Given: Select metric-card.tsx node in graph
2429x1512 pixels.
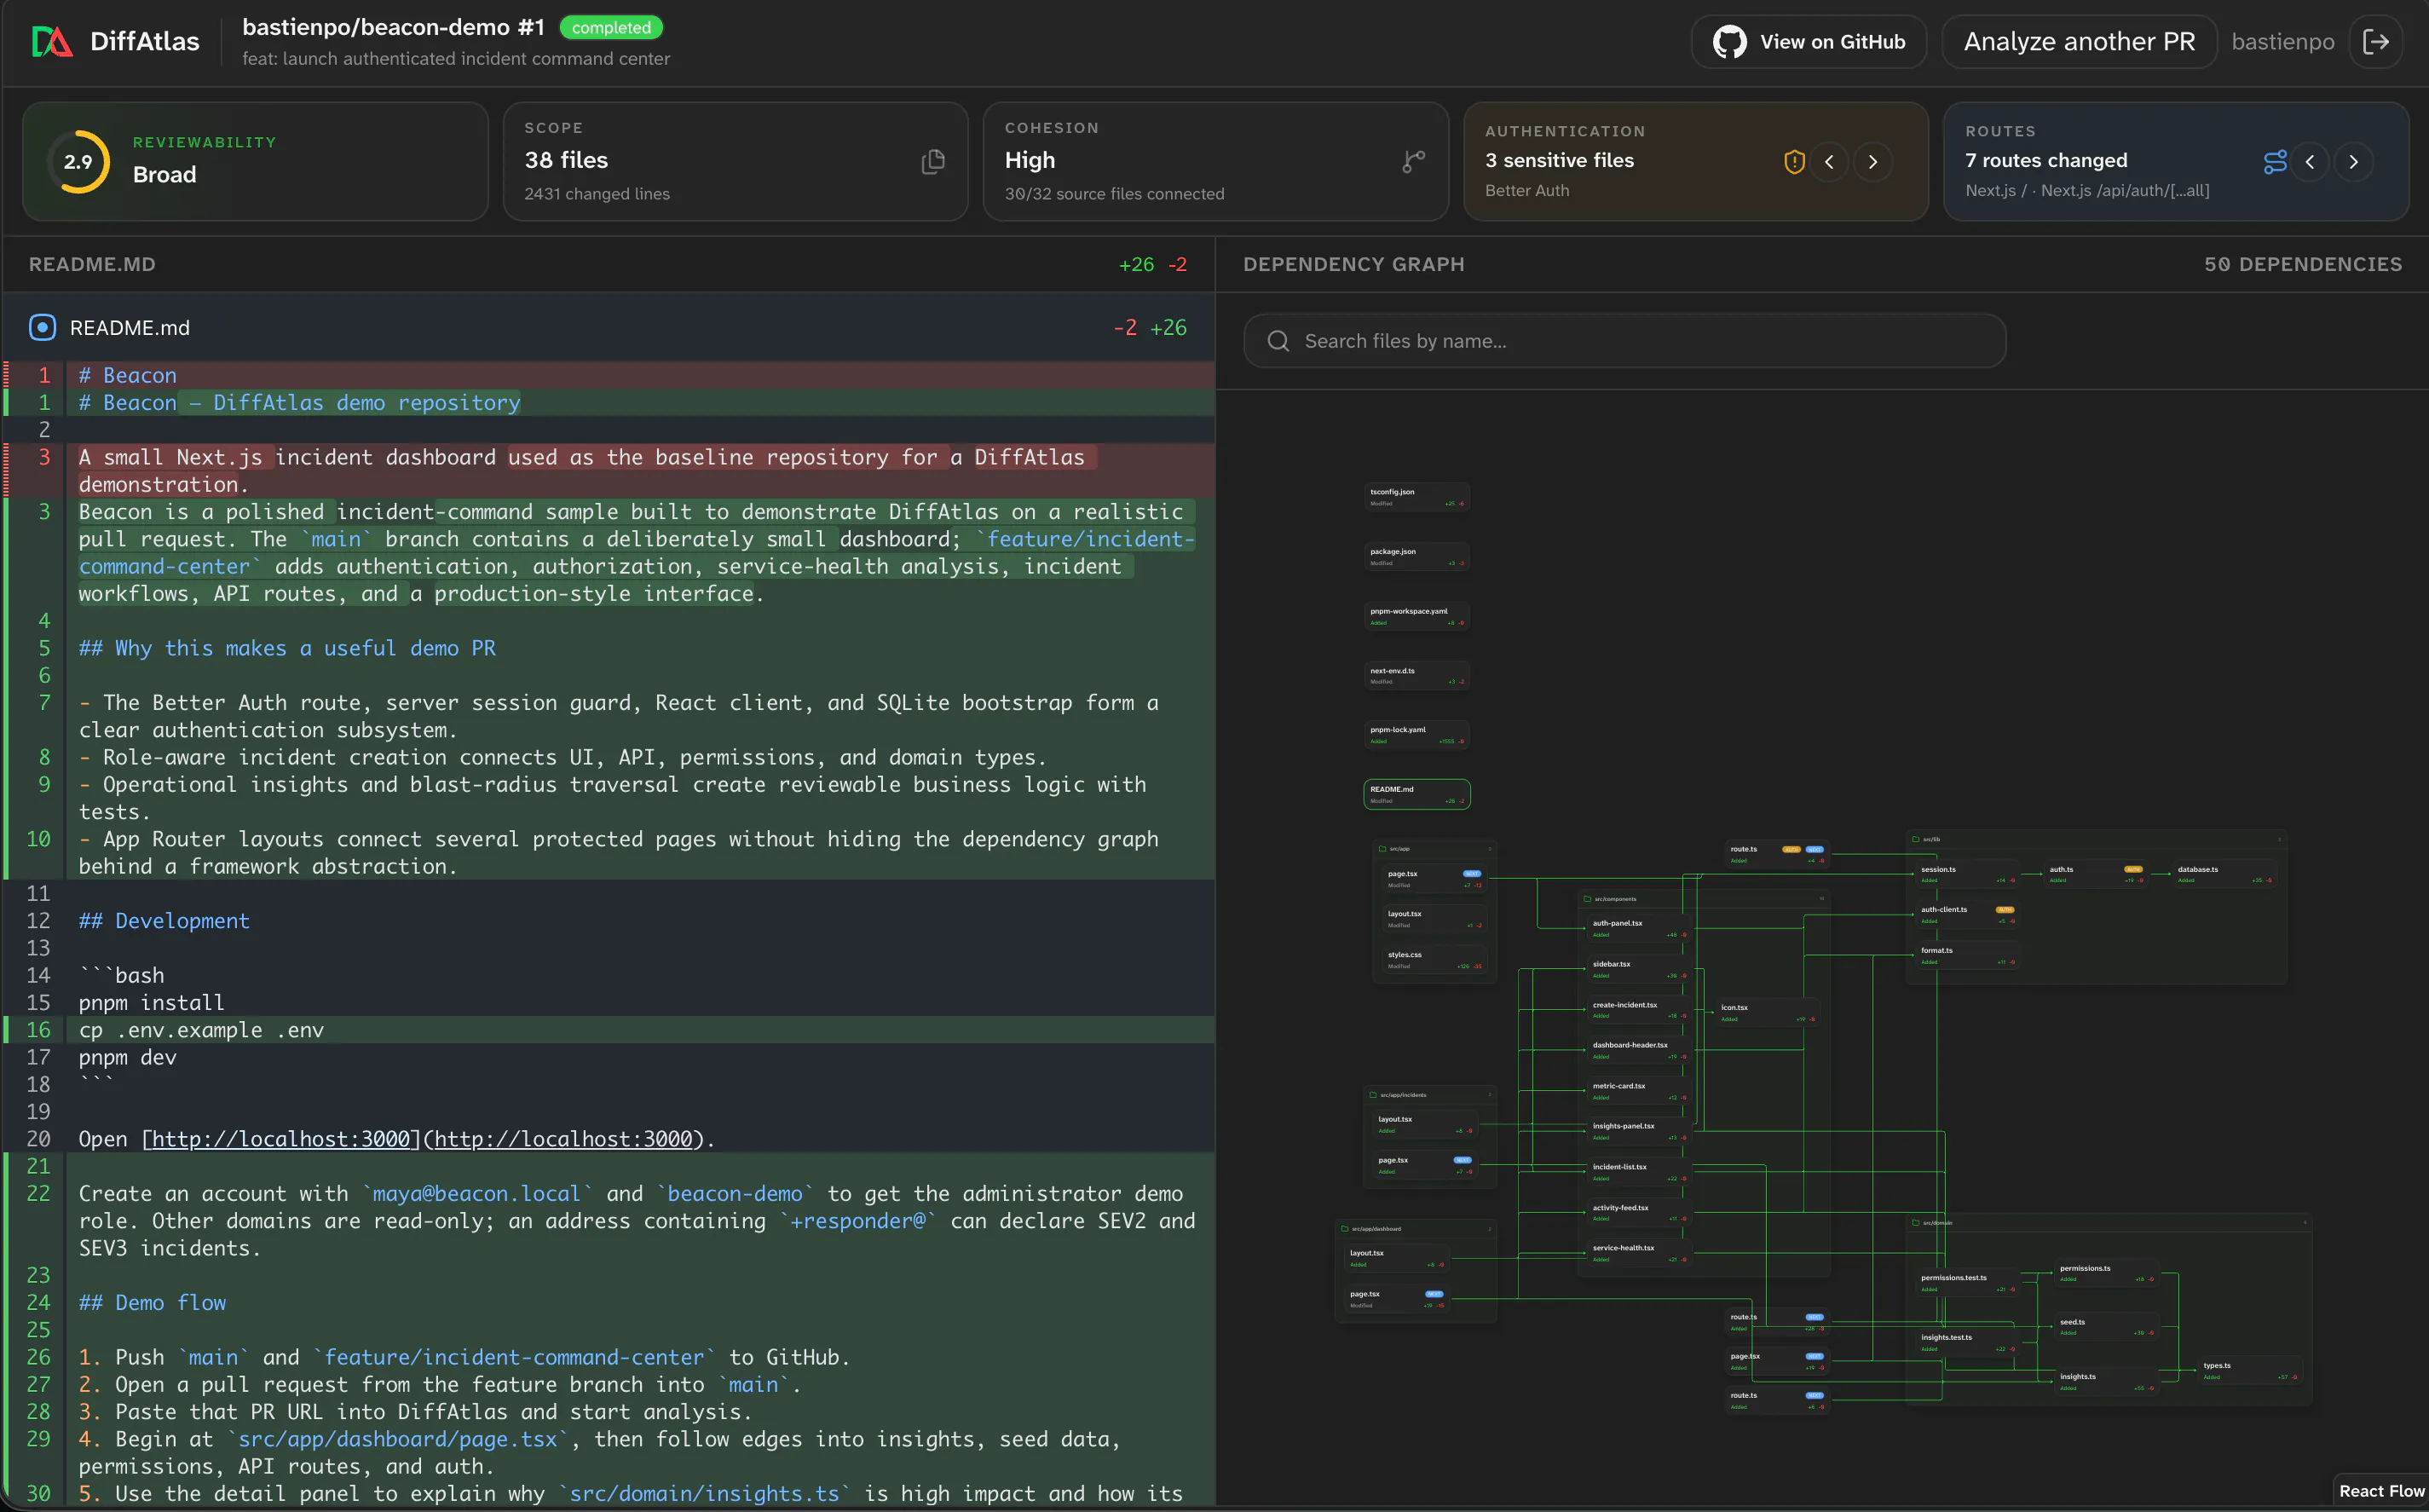Looking at the screenshot, I should tap(1639, 1091).
